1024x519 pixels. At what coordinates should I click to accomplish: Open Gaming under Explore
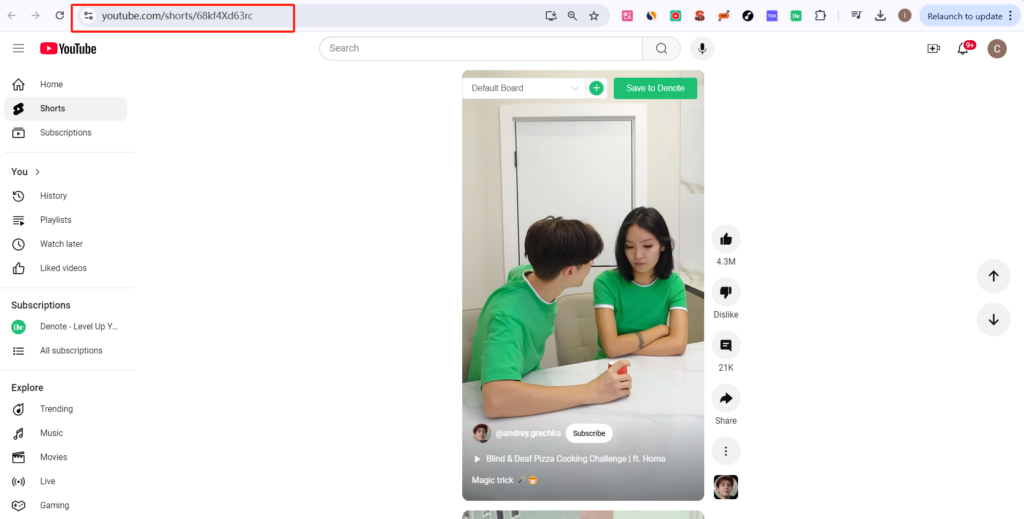coord(65,505)
